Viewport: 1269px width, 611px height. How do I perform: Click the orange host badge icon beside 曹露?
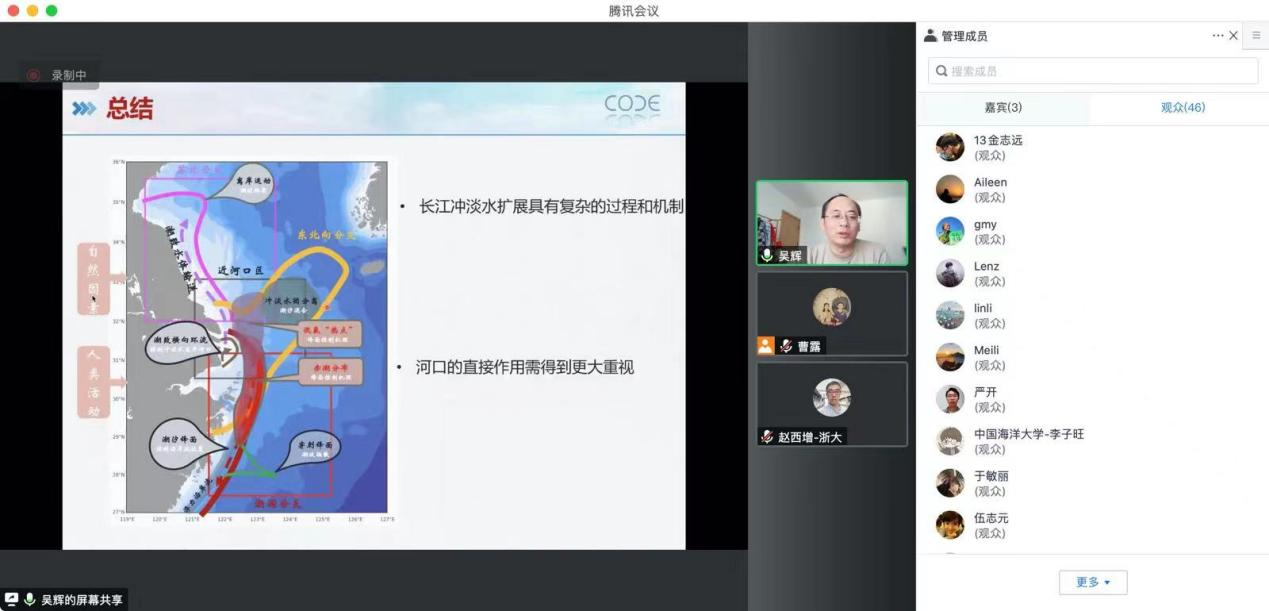tap(766, 346)
